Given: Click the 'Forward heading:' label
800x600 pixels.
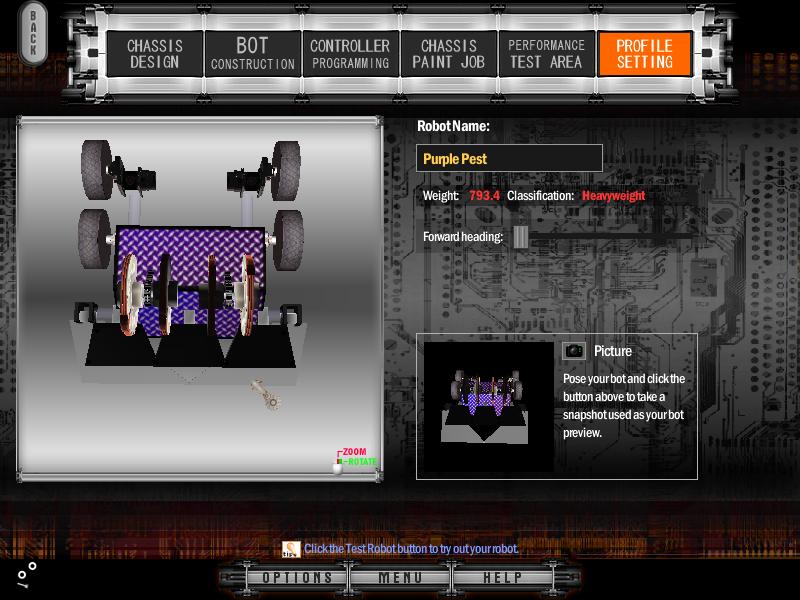Looking at the screenshot, I should coord(463,237).
